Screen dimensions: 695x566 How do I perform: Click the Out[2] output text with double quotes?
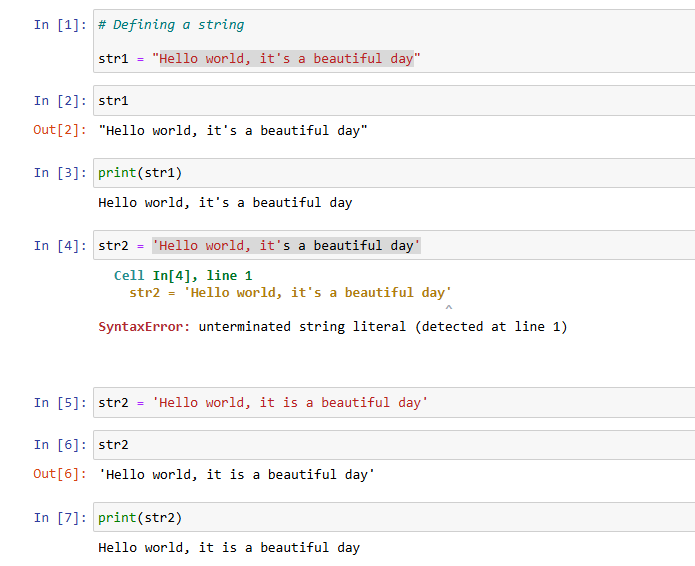click(233, 131)
